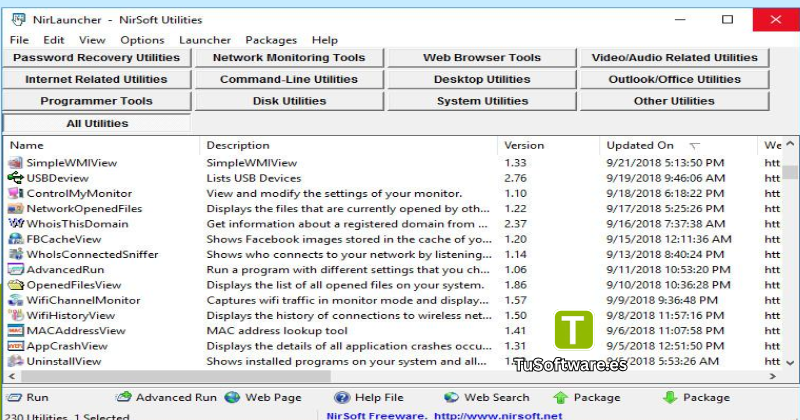
Task: Switch to Programmer Tools group
Action: 96,101
